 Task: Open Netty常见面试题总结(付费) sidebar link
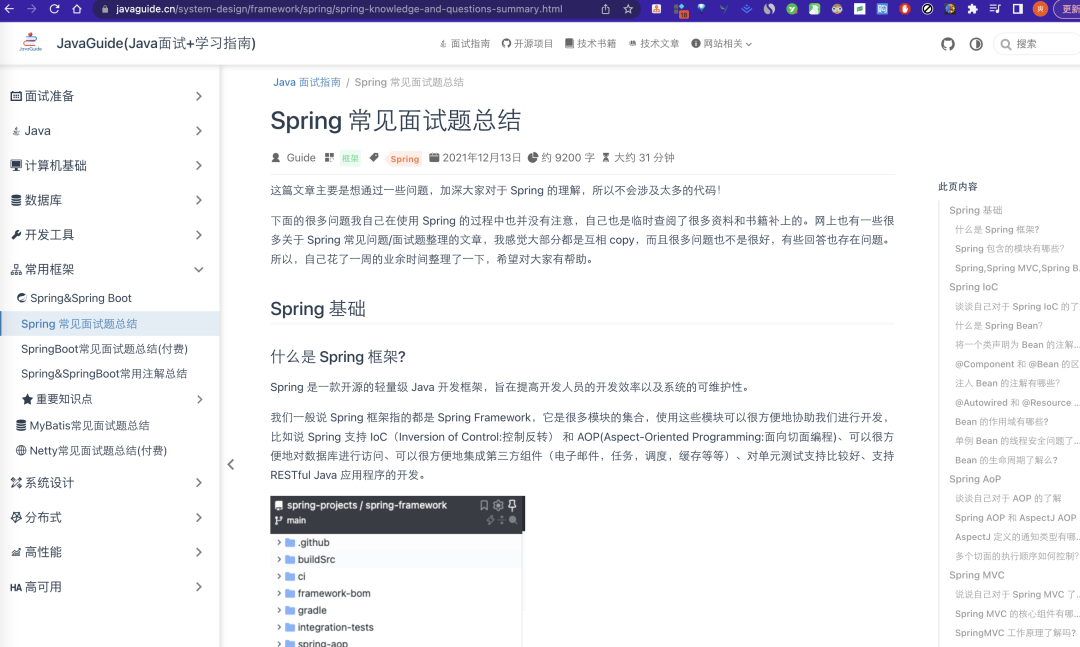[92, 451]
